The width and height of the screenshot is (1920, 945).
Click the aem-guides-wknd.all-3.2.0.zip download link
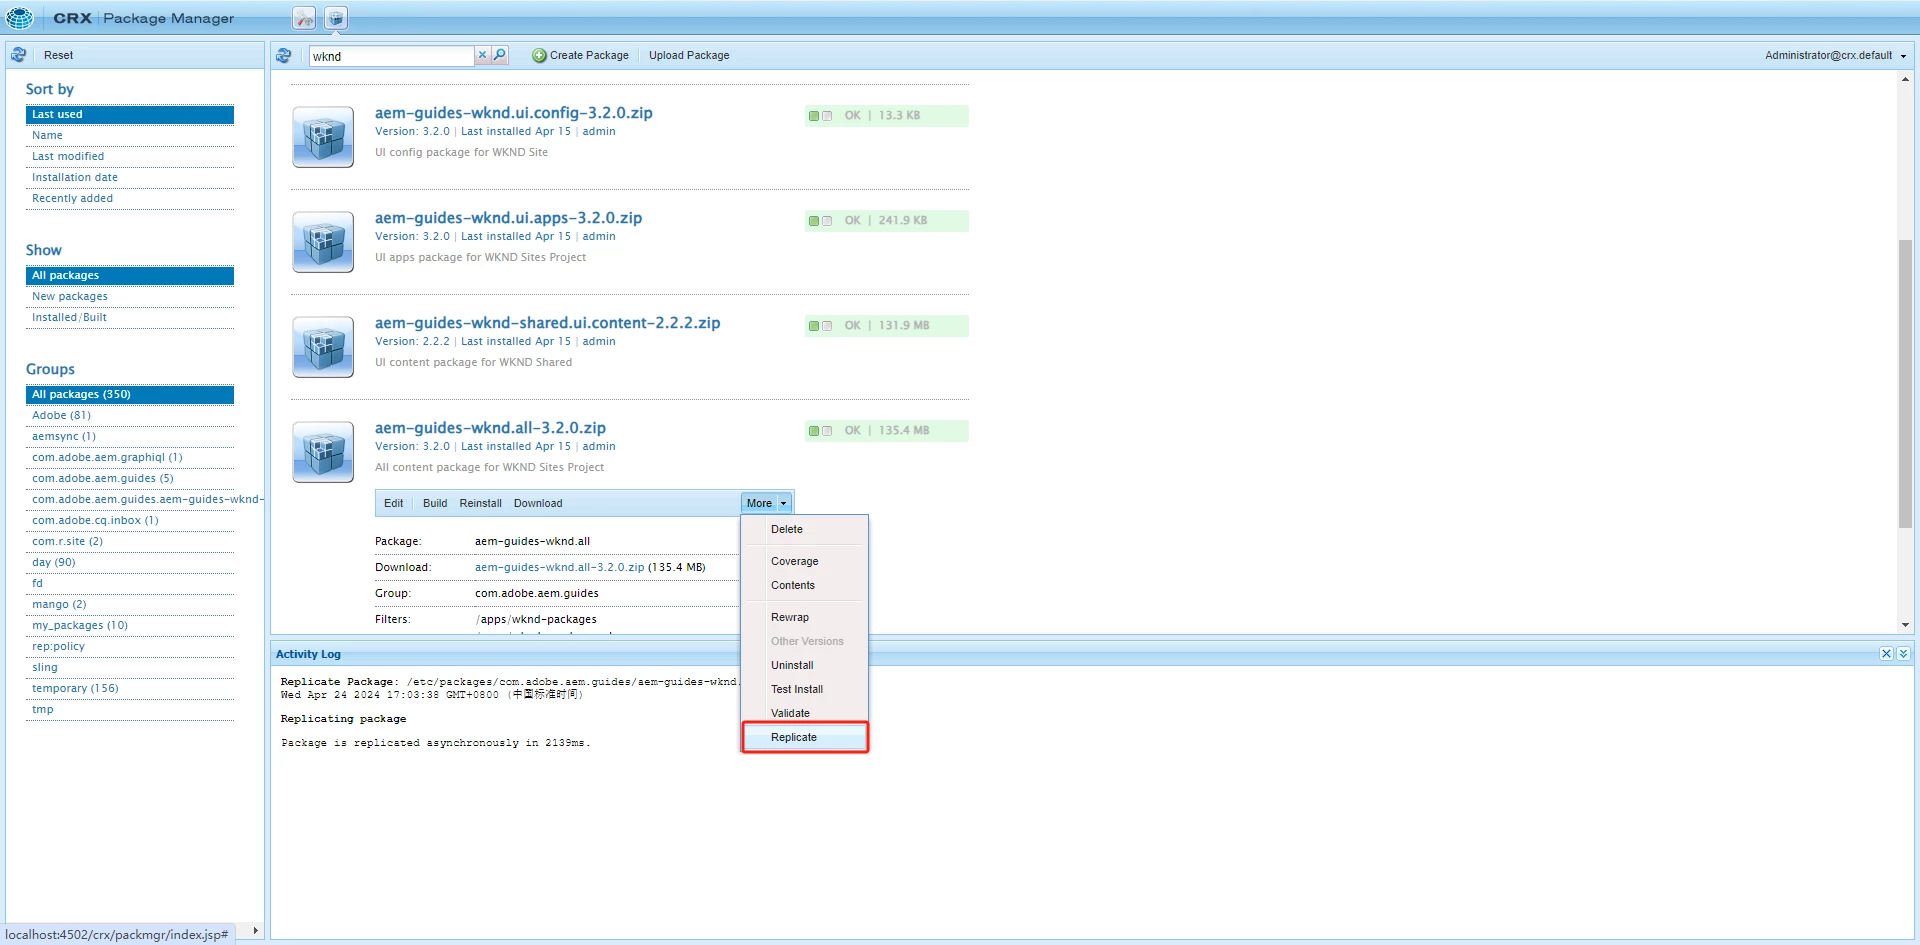pyautogui.click(x=560, y=567)
